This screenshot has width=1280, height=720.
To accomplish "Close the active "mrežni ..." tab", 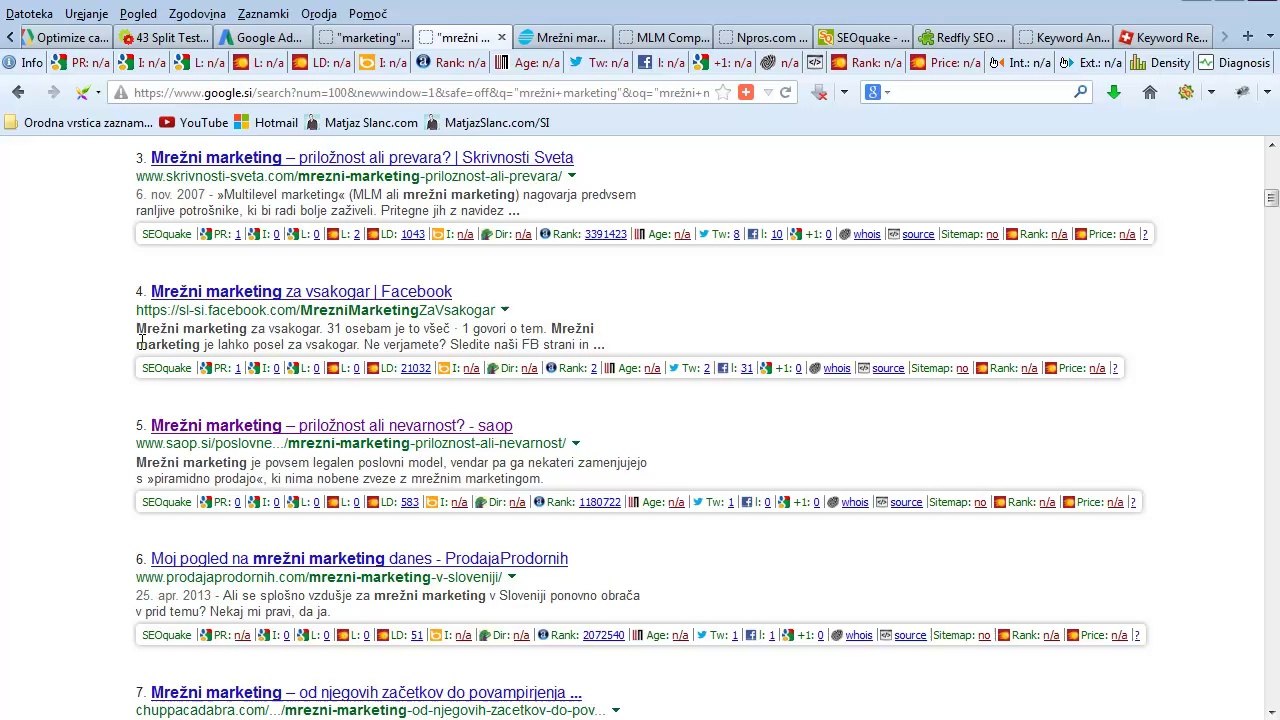I will coord(501,37).
